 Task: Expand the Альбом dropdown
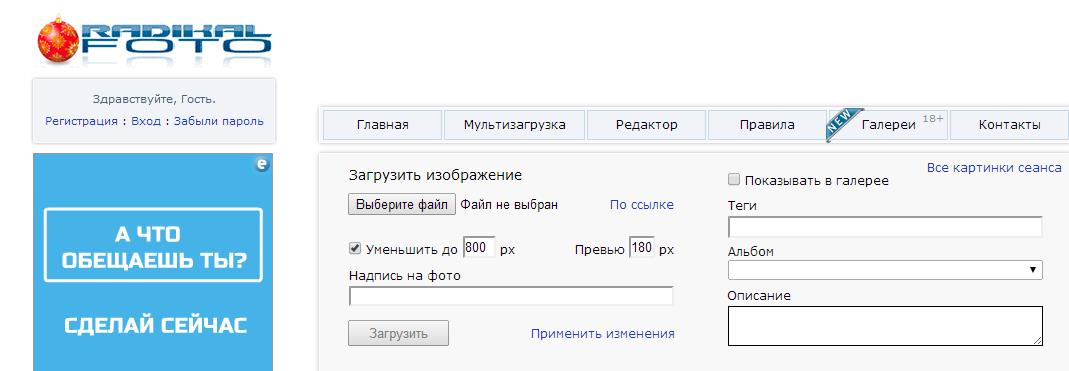tap(885, 270)
